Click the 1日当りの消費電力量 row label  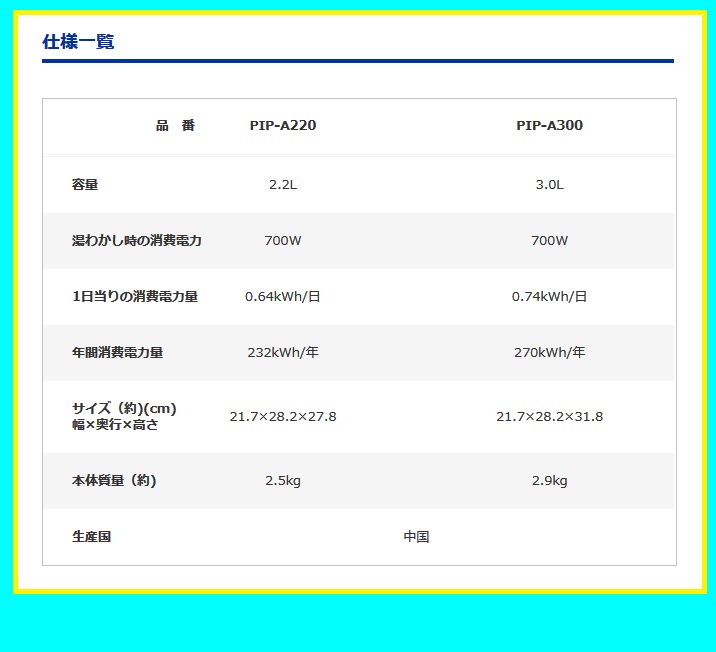click(135, 297)
